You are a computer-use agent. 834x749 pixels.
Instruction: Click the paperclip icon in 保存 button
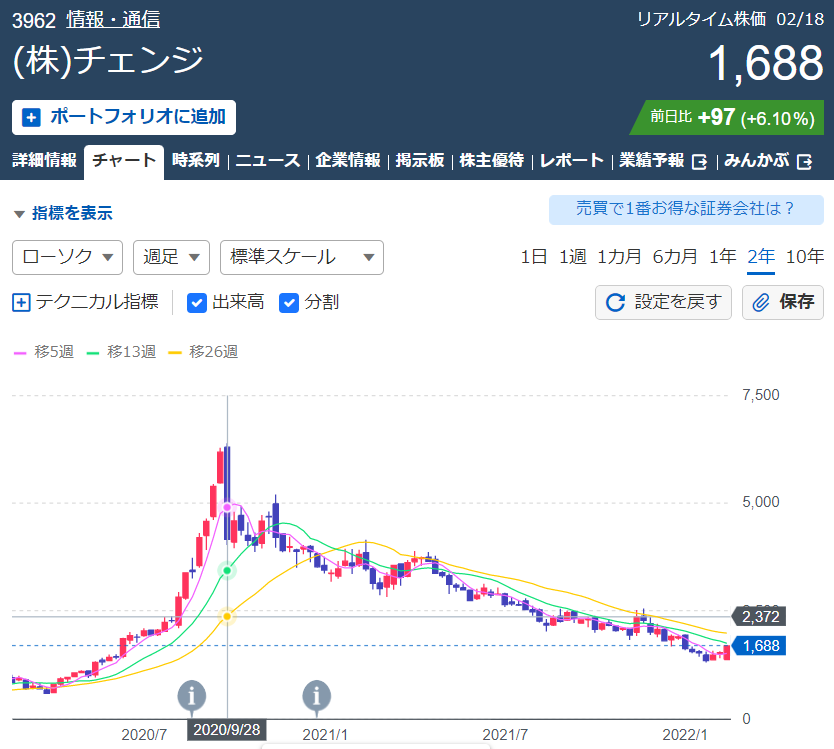pos(761,303)
